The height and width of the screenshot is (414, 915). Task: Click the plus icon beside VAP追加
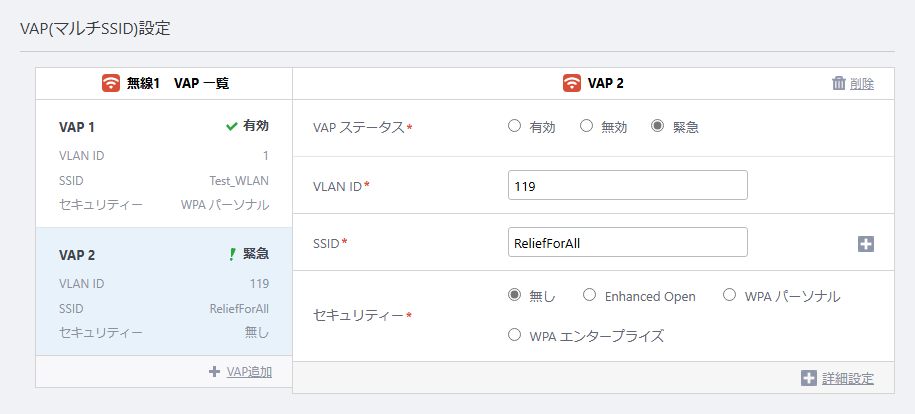tap(214, 371)
